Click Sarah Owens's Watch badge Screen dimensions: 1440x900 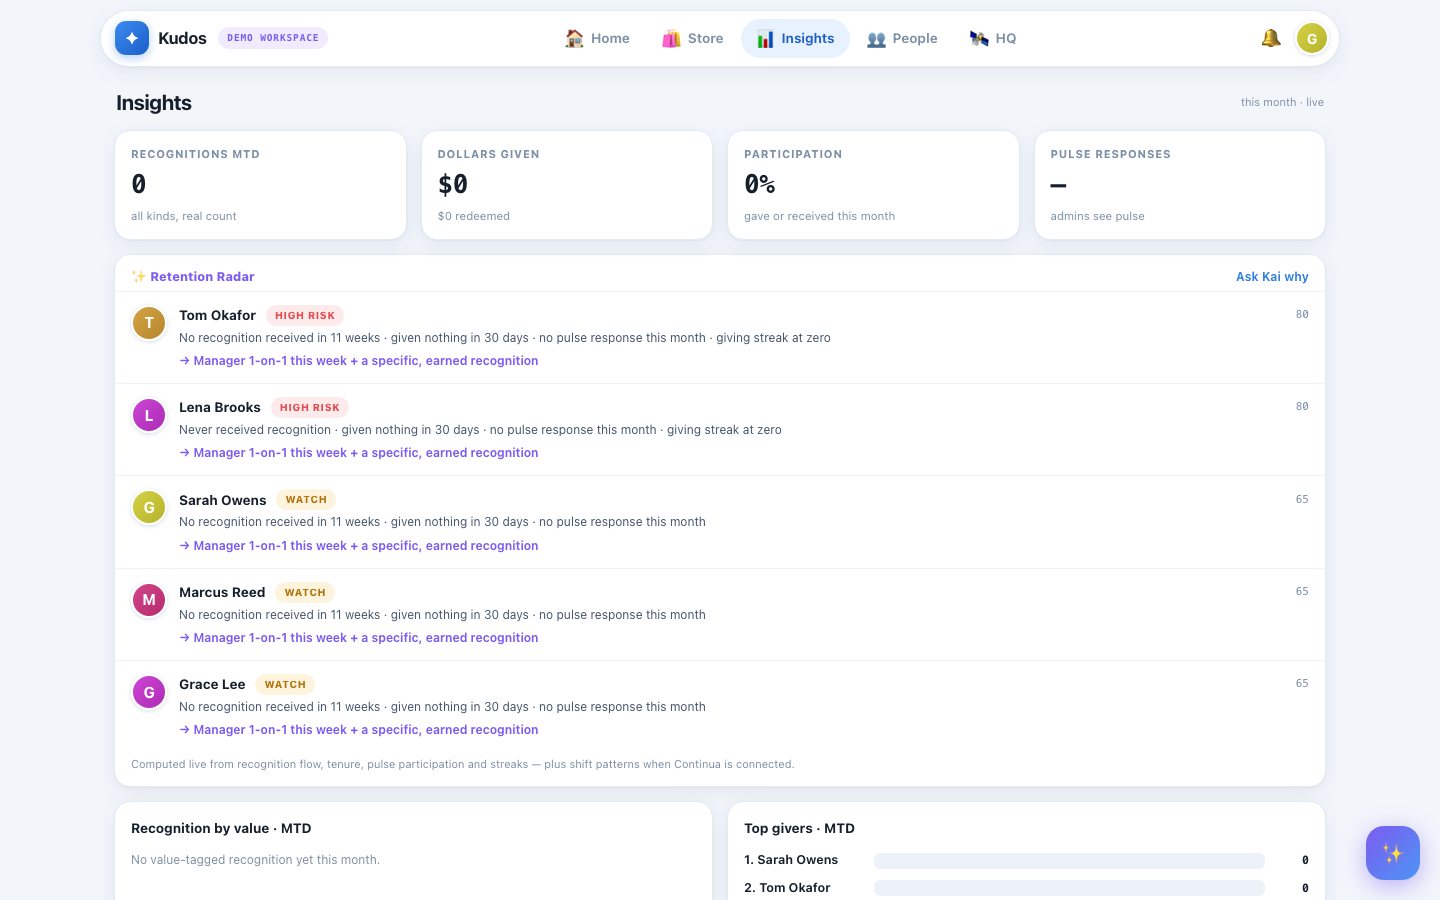coord(306,499)
